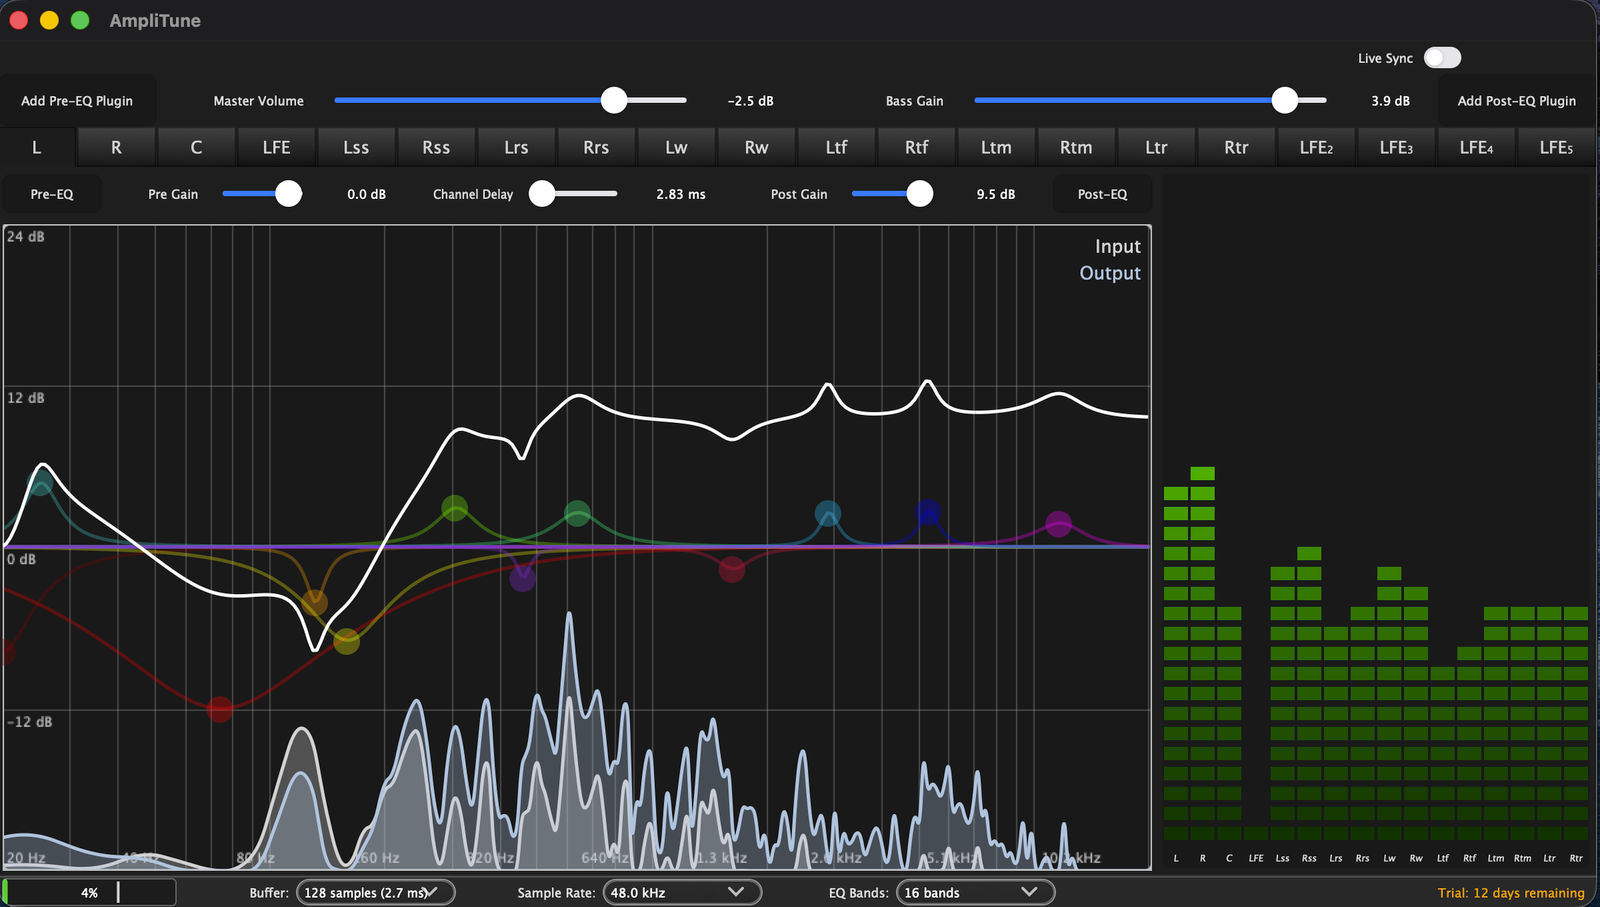The height and width of the screenshot is (907, 1600).
Task: Select the orange EQ band node
Action: (315, 602)
